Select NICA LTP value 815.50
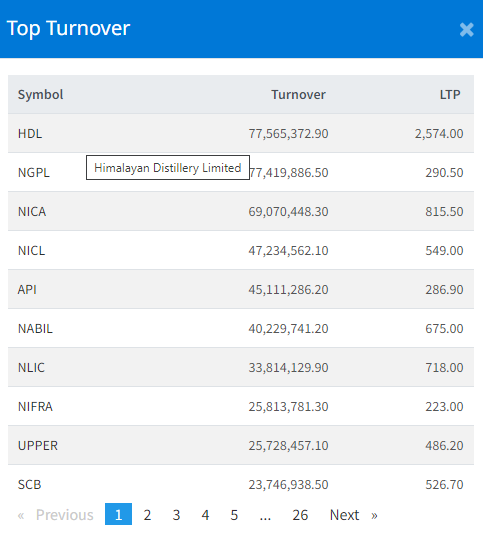The image size is (483, 549). [444, 212]
